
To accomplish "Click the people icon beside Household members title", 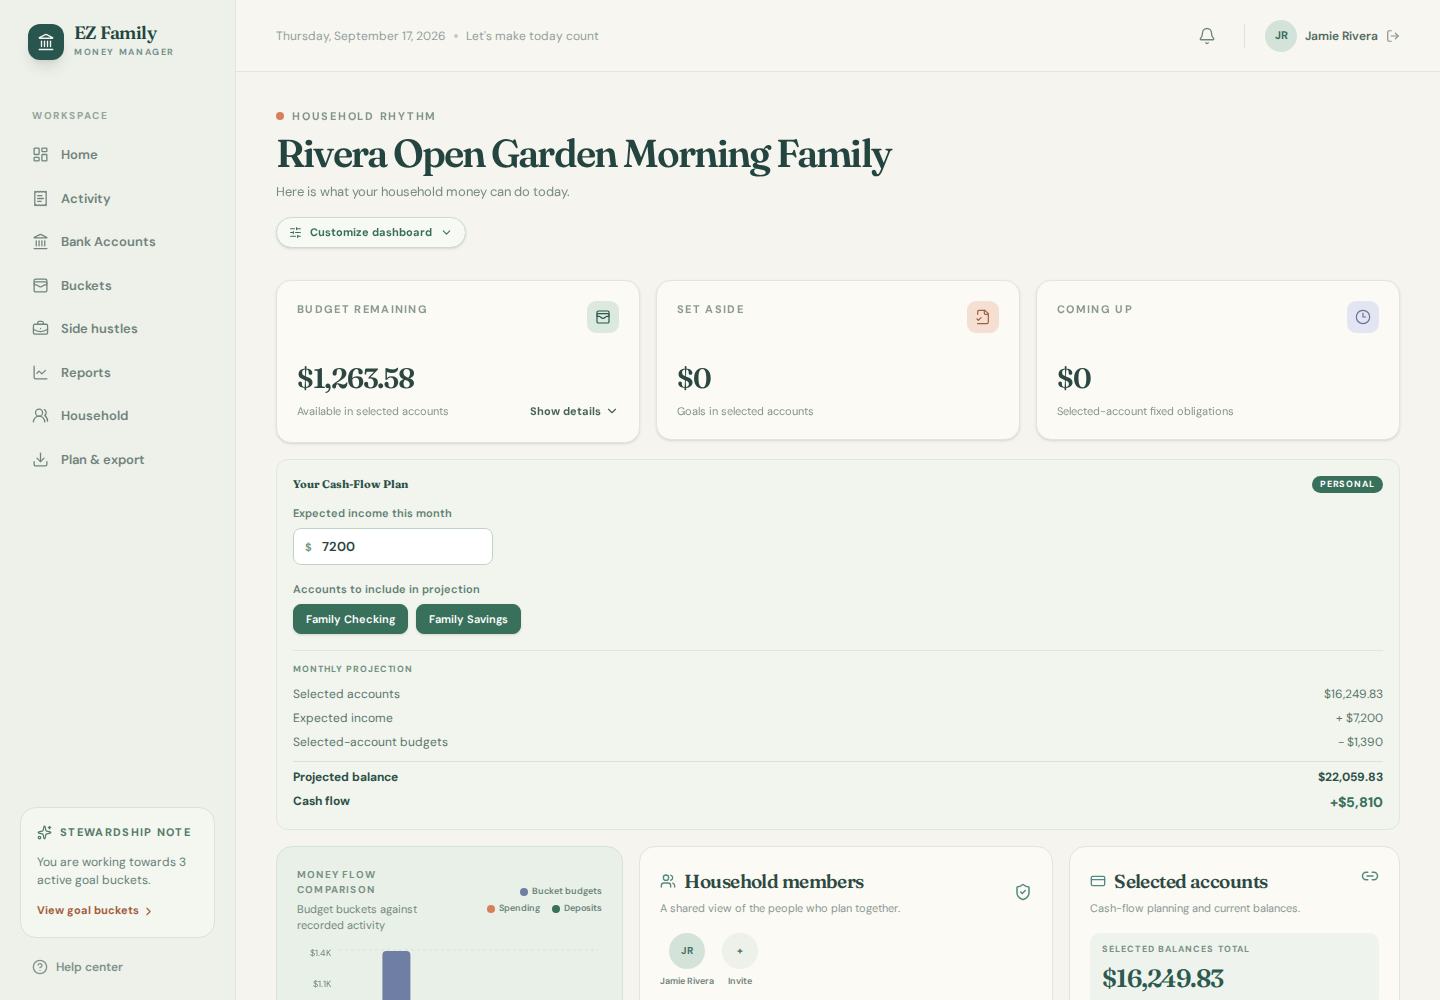I will (x=668, y=881).
